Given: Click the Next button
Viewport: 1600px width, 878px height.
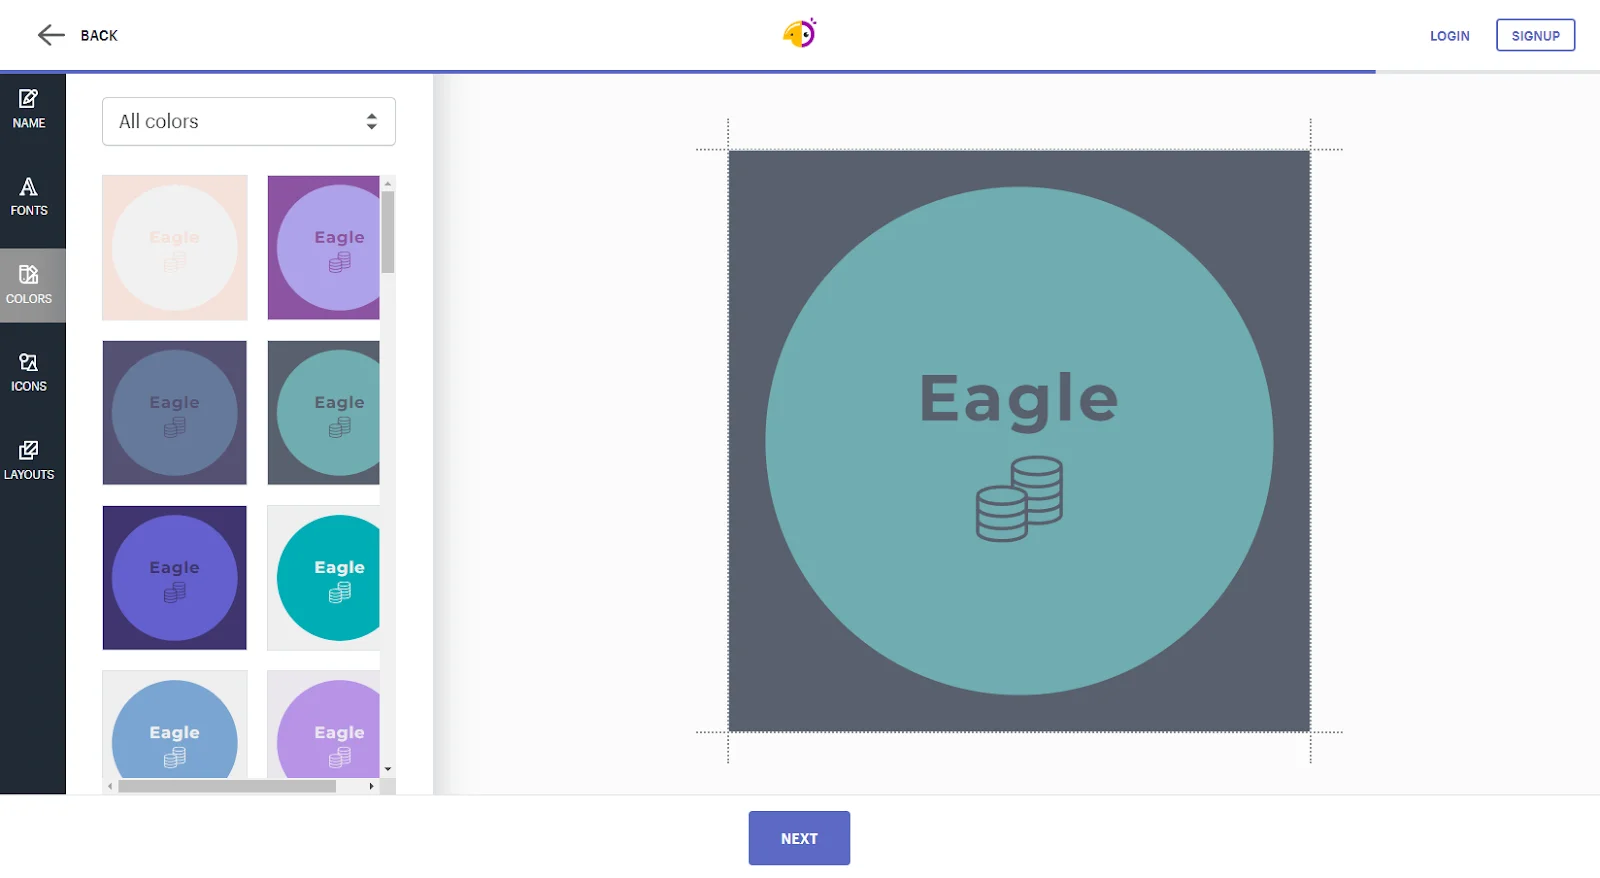Looking at the screenshot, I should pos(799,838).
